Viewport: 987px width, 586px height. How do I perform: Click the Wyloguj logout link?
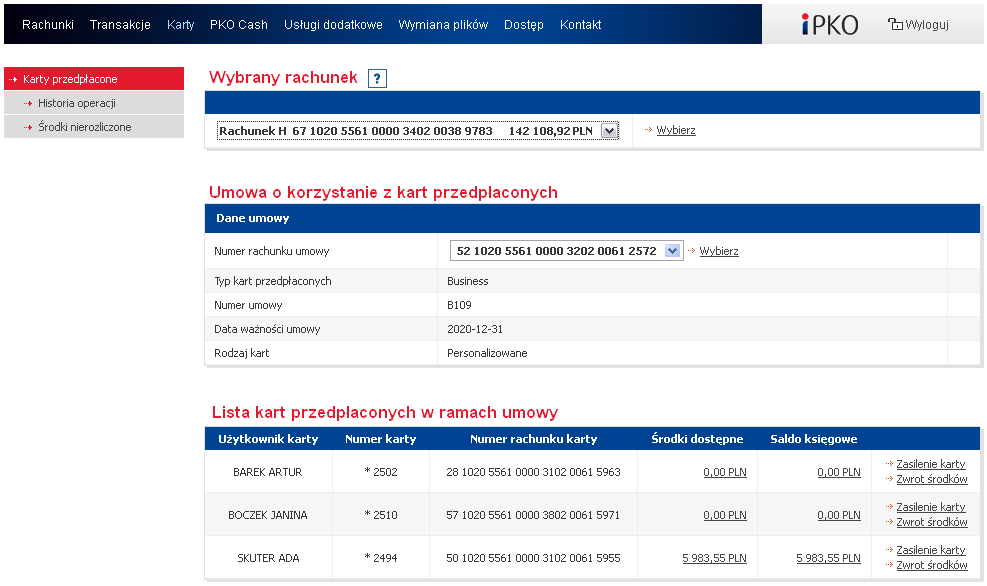coord(927,25)
